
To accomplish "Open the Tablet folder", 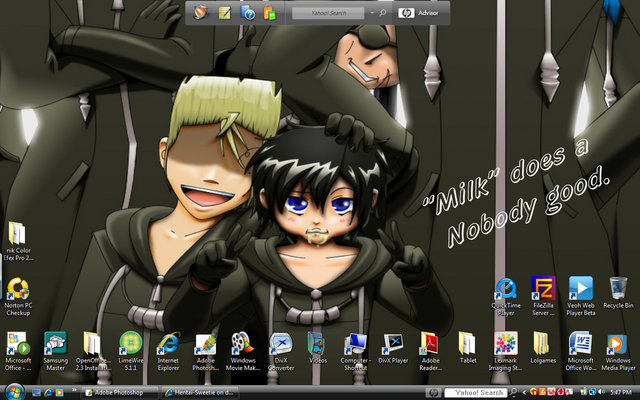I will 468,348.
